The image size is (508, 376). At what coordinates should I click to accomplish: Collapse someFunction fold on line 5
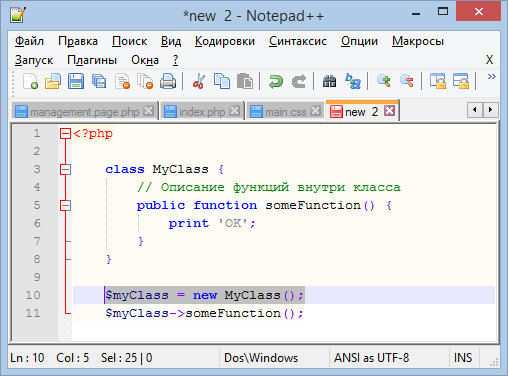[65, 205]
